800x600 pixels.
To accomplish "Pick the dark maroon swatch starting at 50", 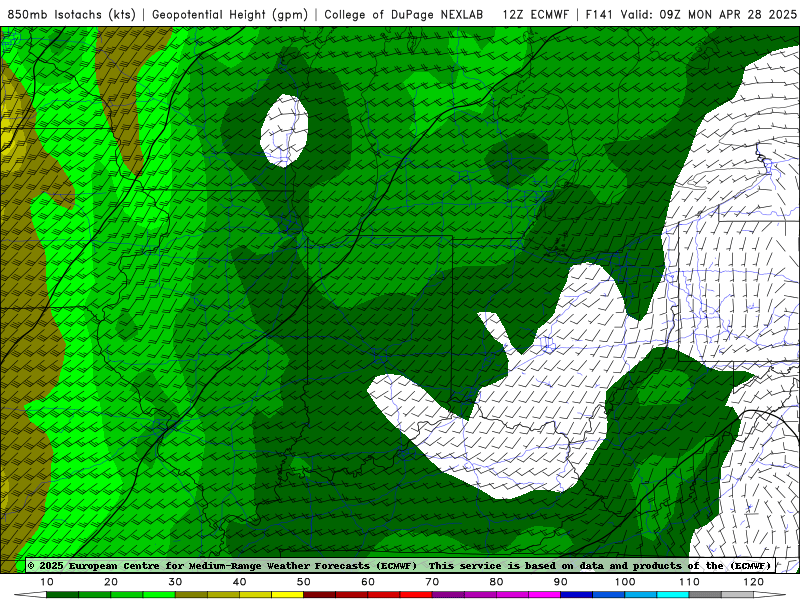I will point(319,595).
